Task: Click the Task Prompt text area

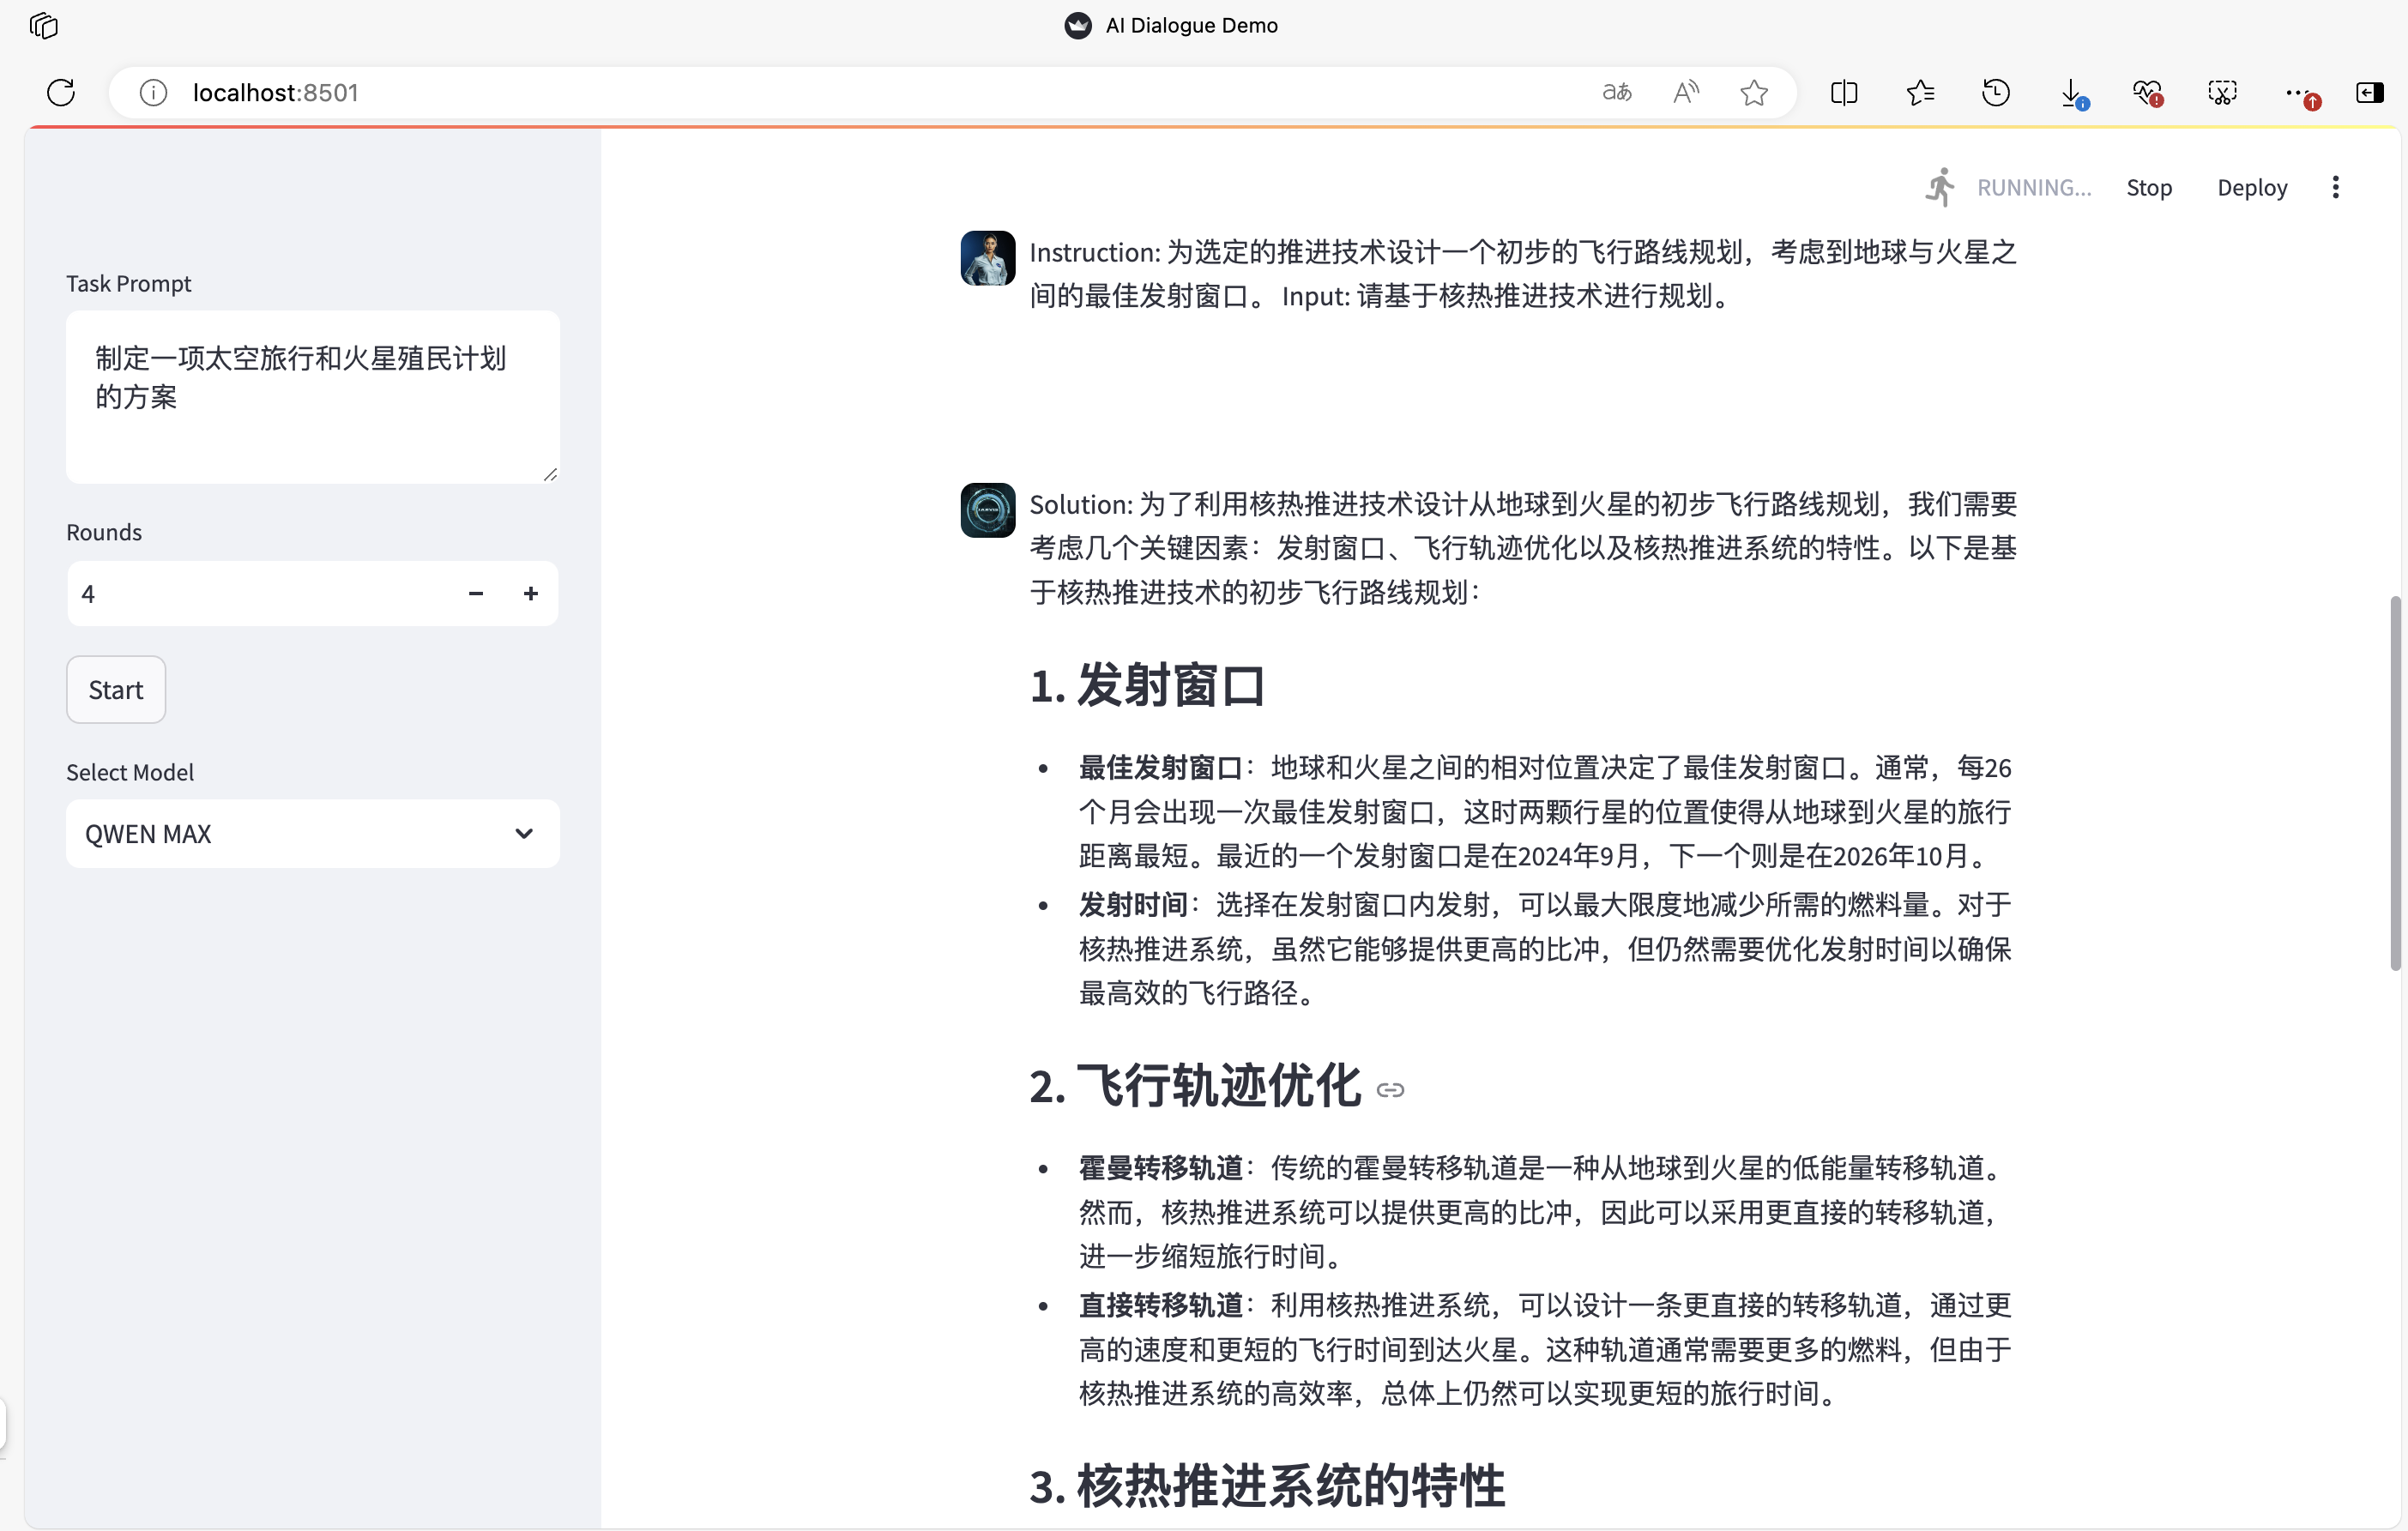Action: tap(312, 398)
